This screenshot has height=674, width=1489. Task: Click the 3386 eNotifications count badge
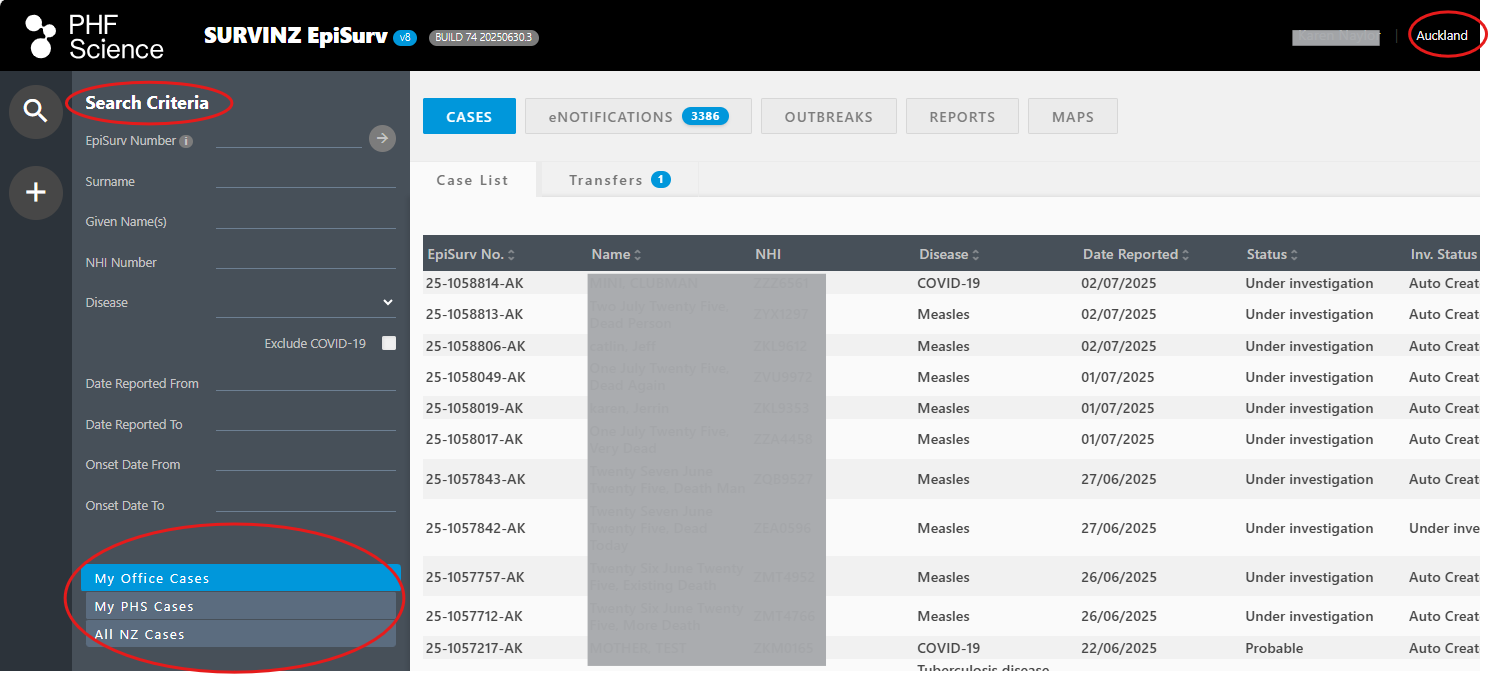[x=705, y=116]
